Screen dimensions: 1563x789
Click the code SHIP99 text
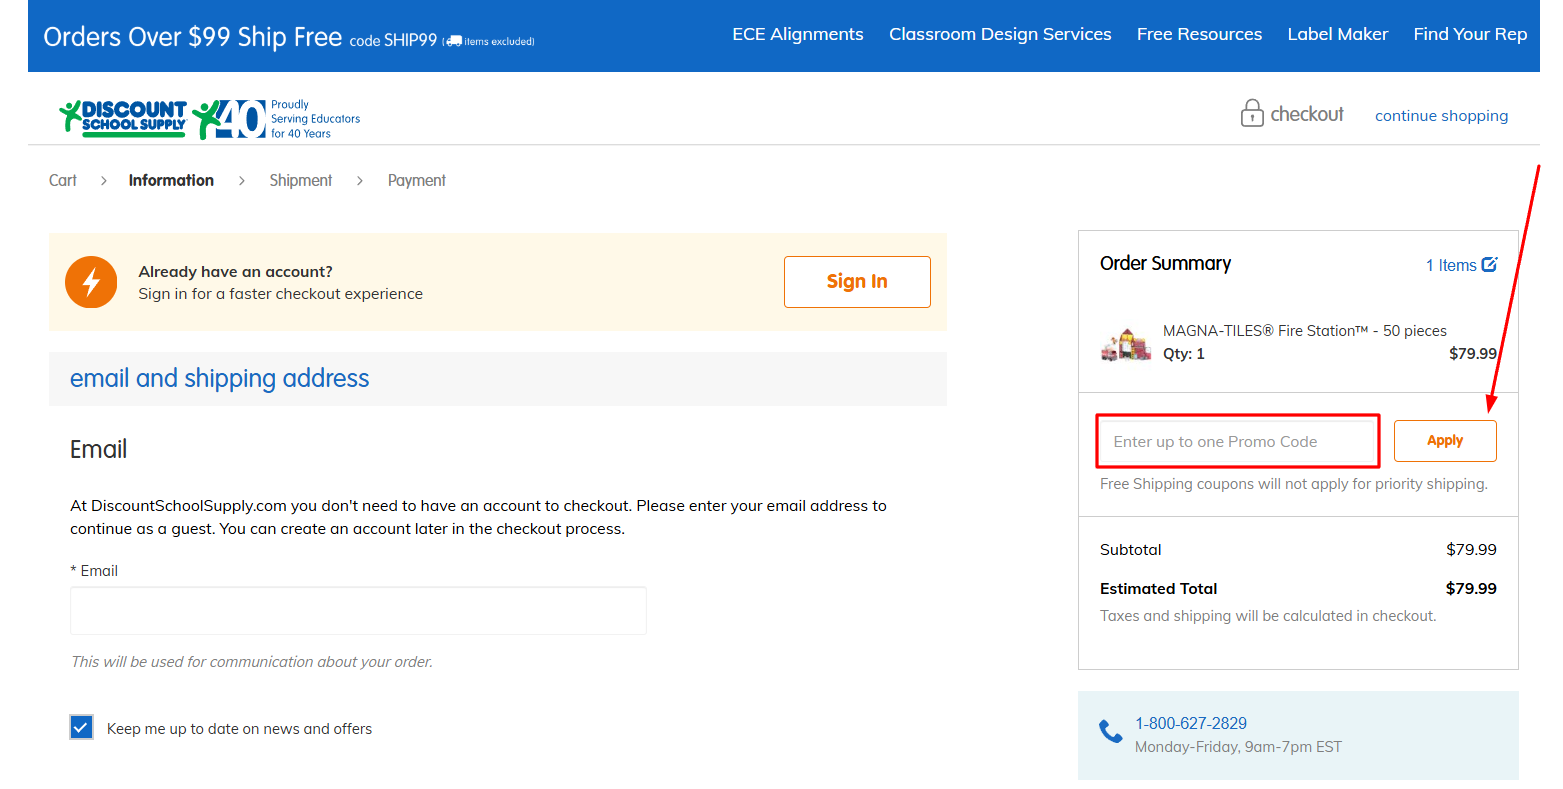point(393,40)
